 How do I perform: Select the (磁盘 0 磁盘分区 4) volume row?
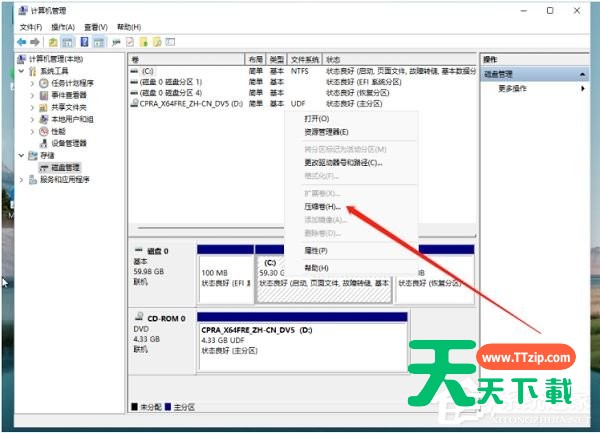pos(302,93)
